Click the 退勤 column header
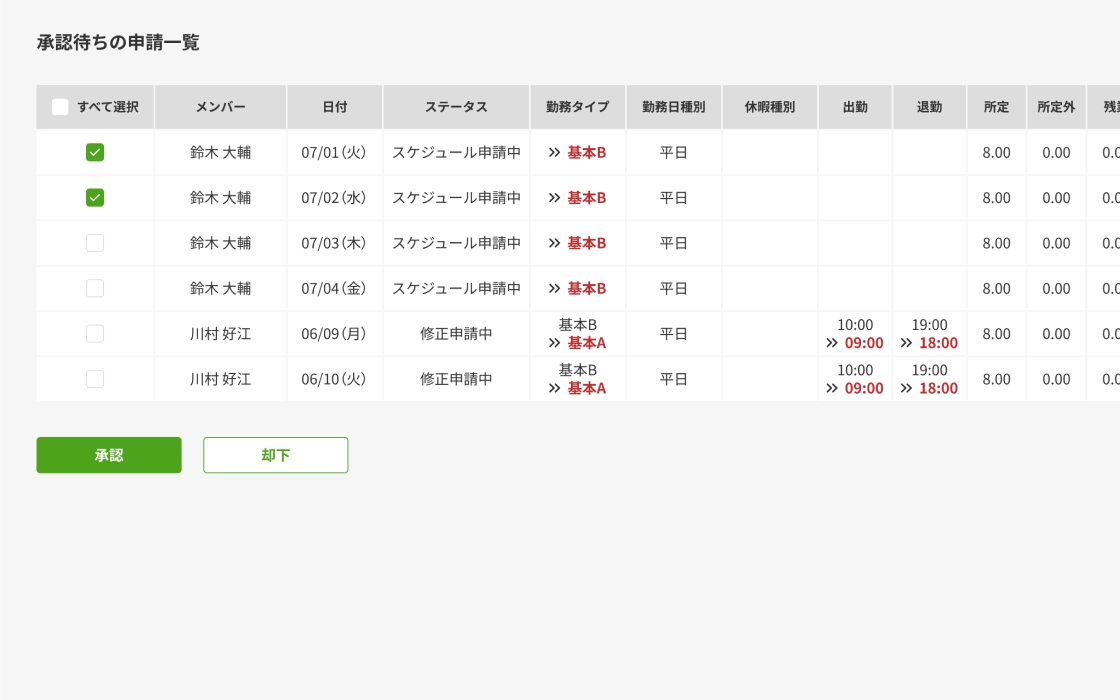This screenshot has height=700, width=1120. coord(929,107)
